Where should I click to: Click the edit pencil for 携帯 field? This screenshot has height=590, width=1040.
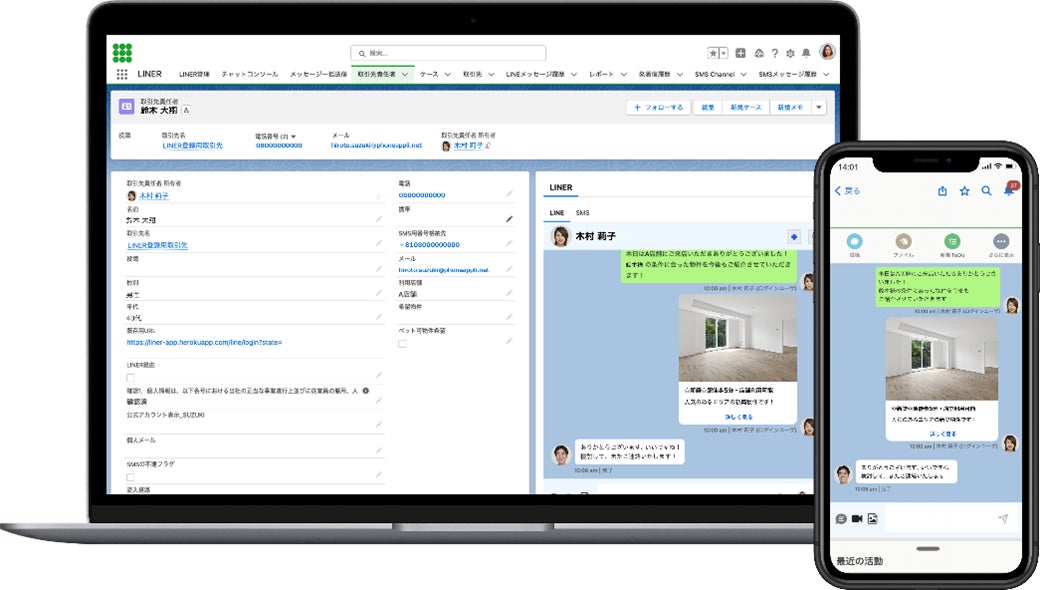(509, 219)
